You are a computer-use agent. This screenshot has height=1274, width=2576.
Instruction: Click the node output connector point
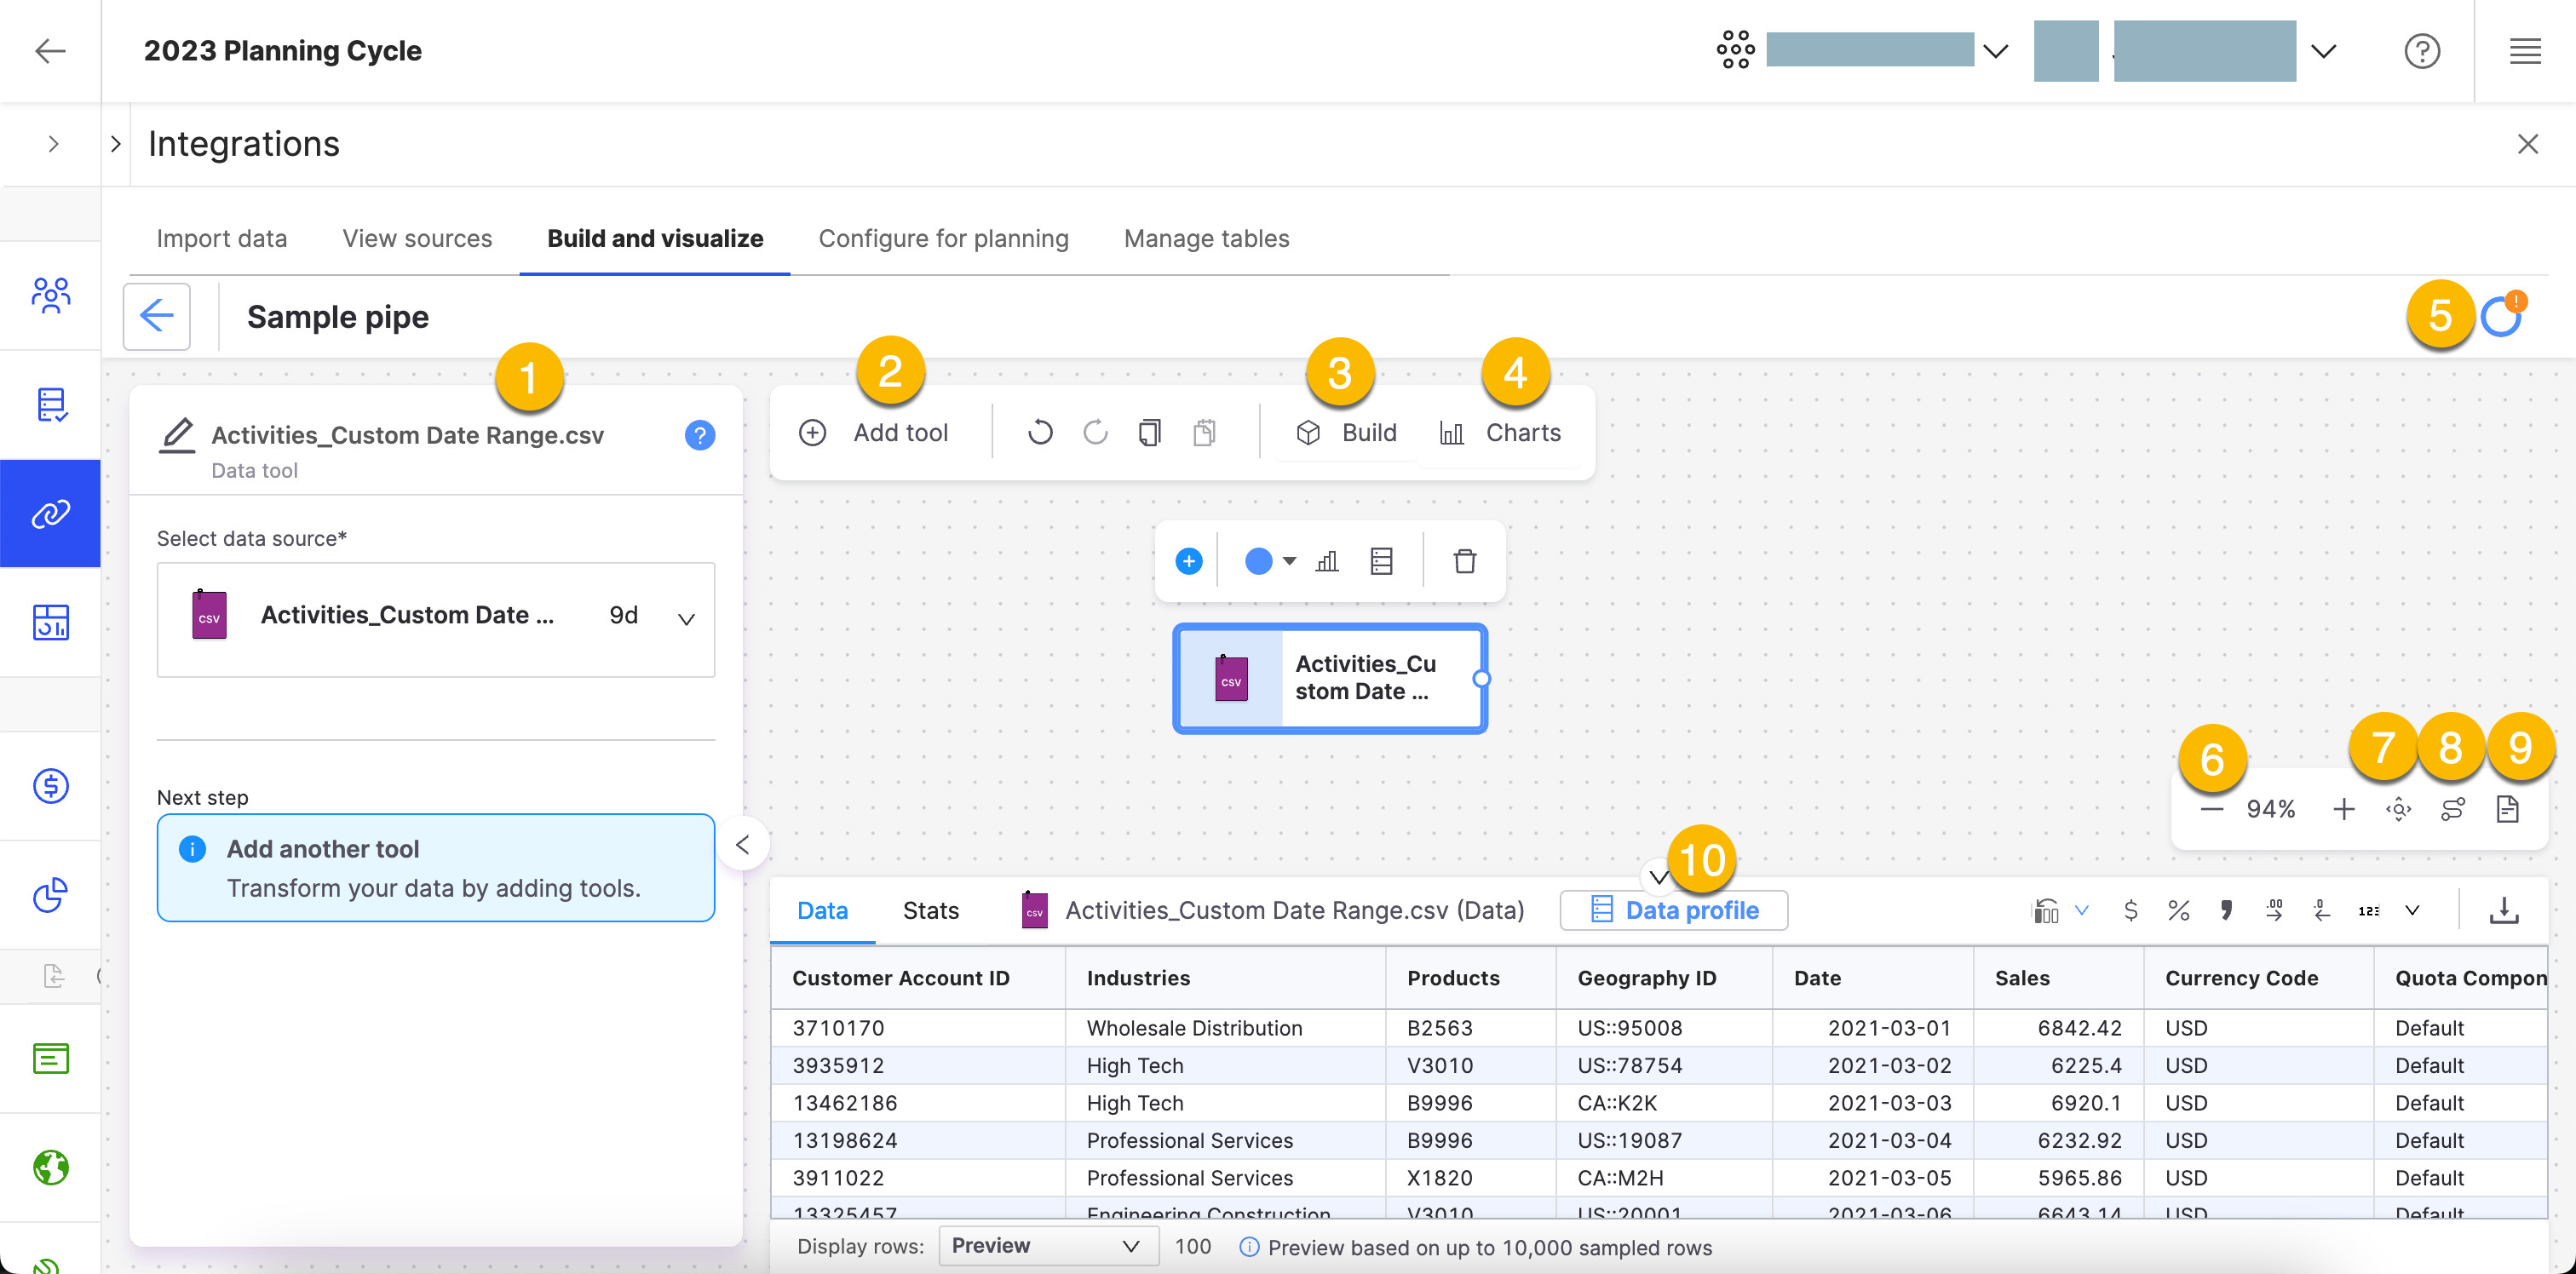pos(1482,679)
